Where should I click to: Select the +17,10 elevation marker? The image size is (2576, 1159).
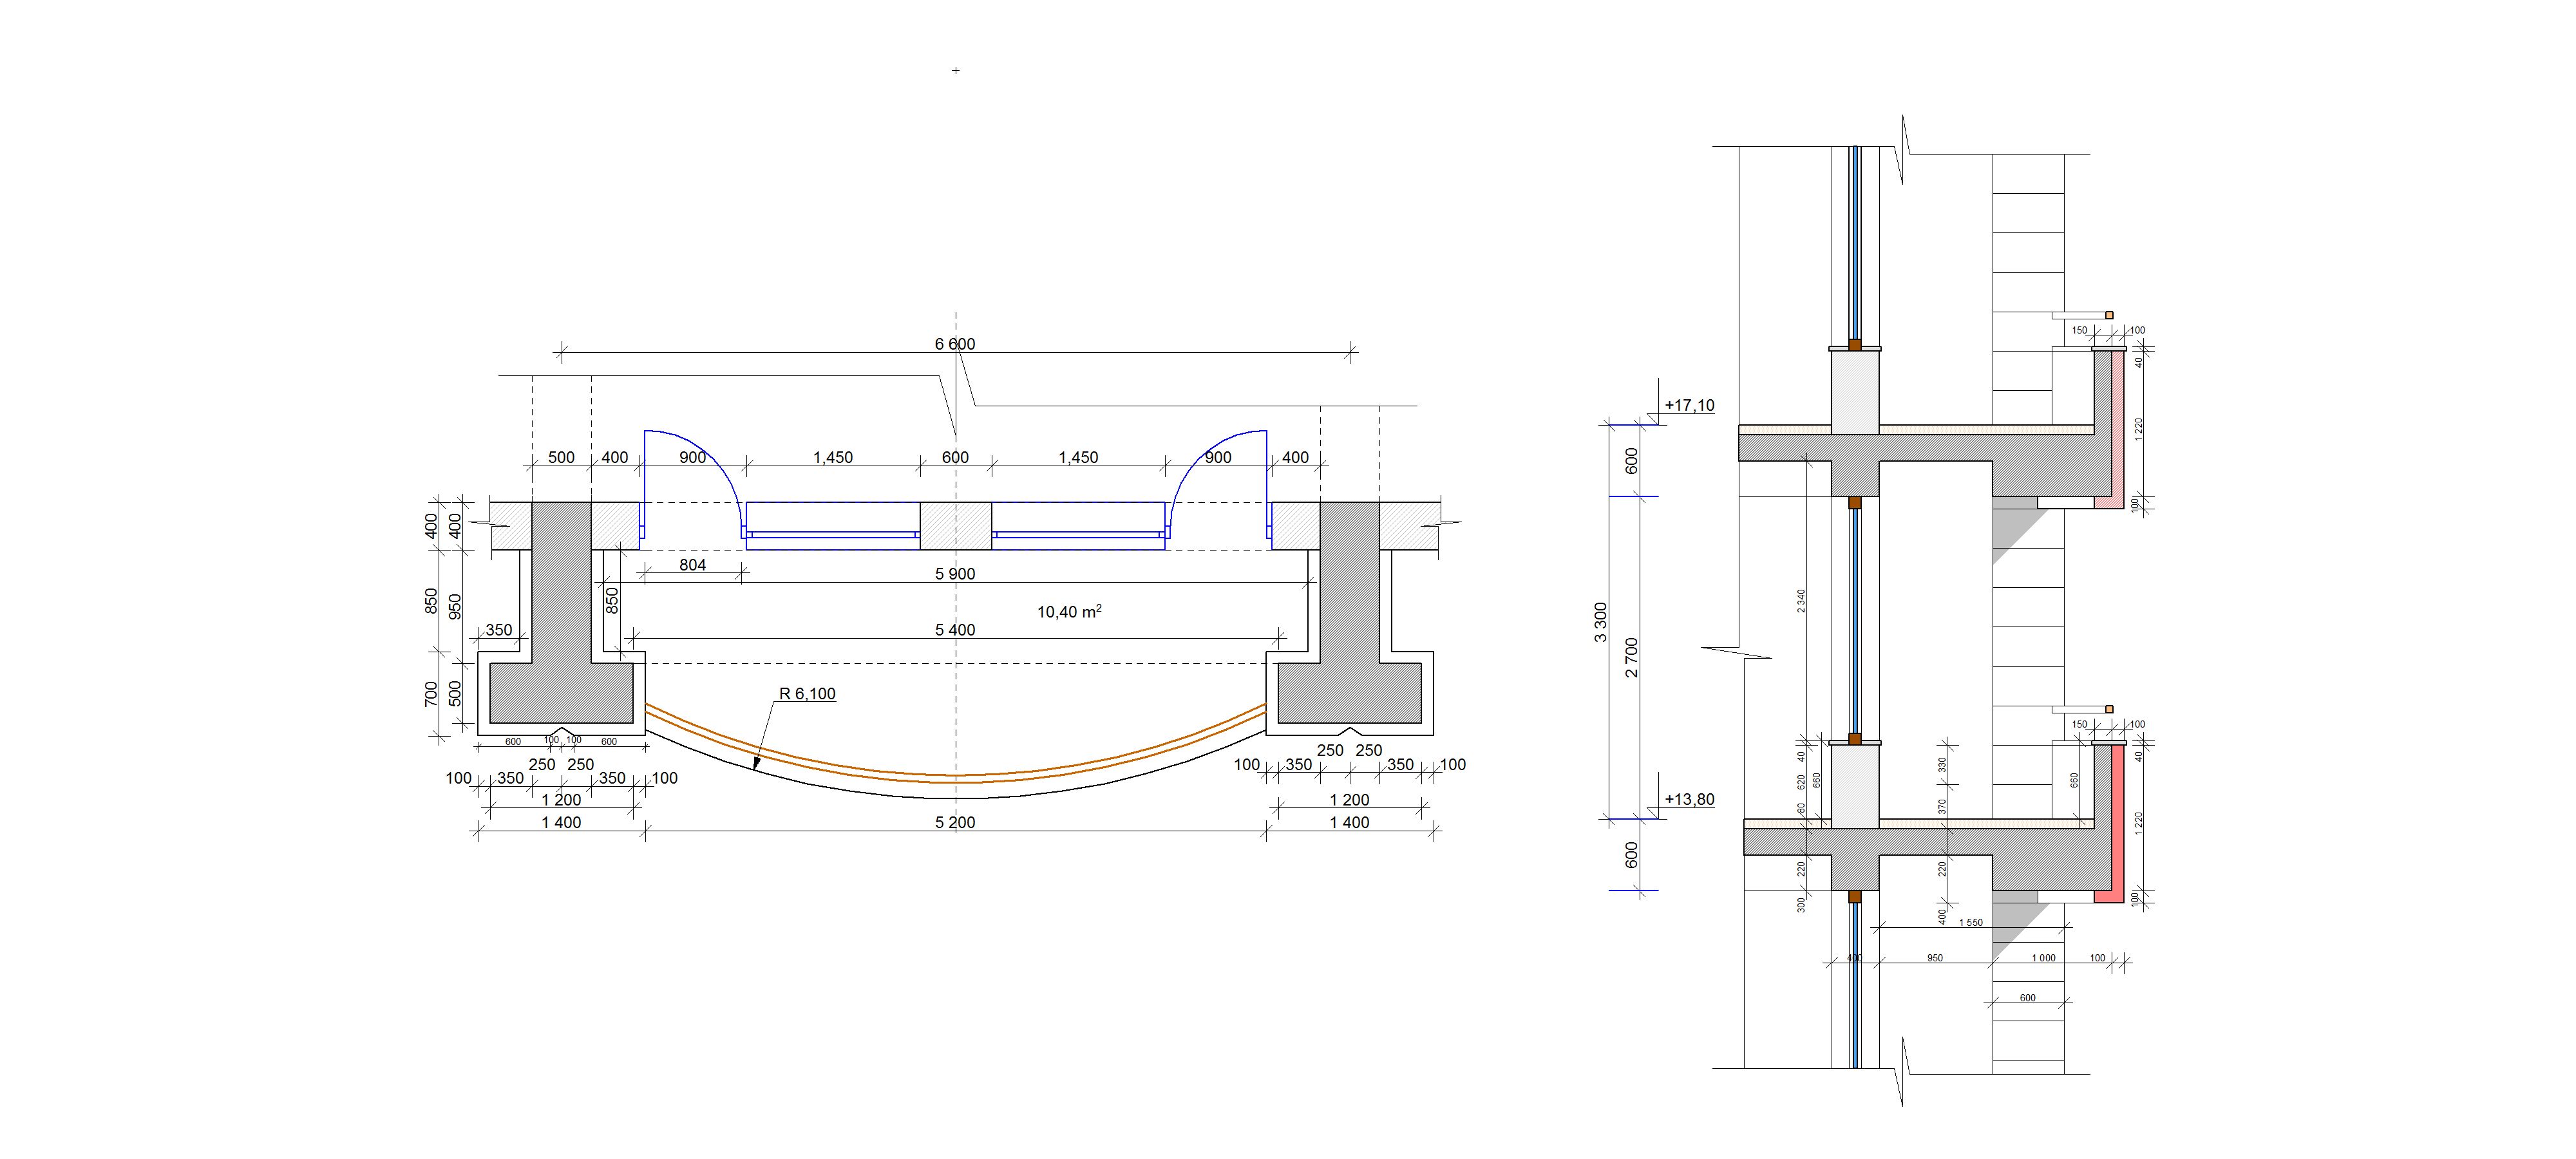pyautogui.click(x=1689, y=405)
